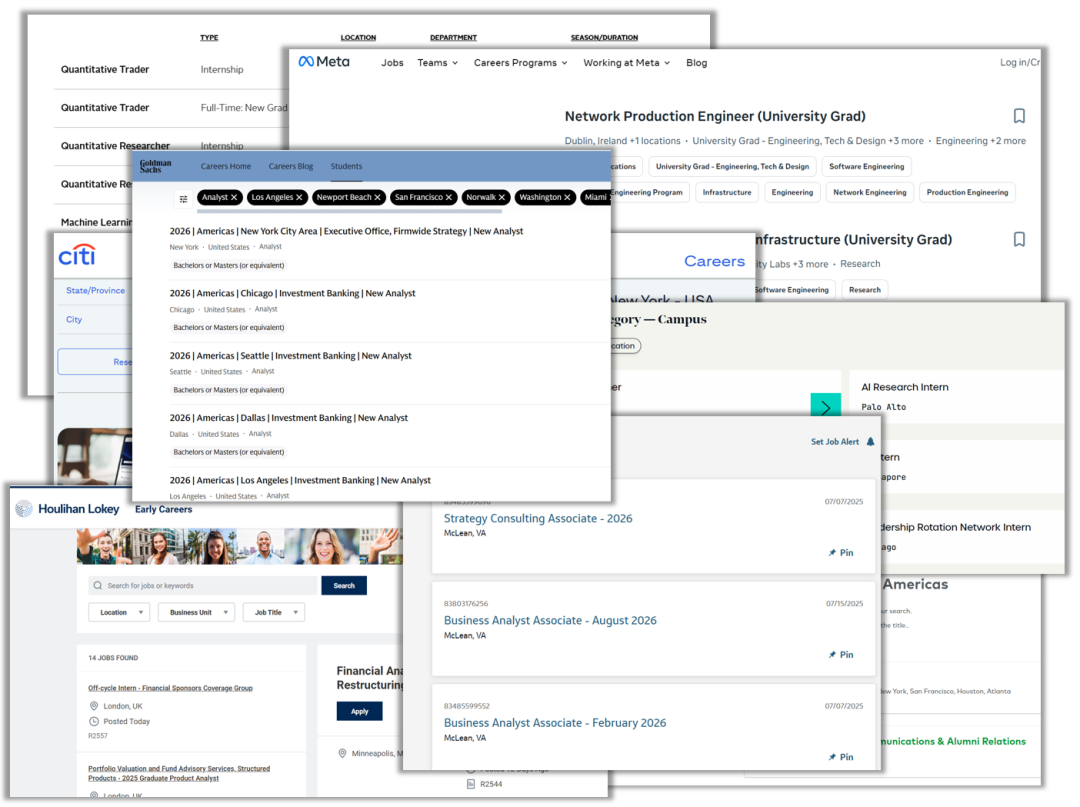Open the Communications & Alumni Relations link
Screen dimensions: 1080x807
tap(954, 742)
